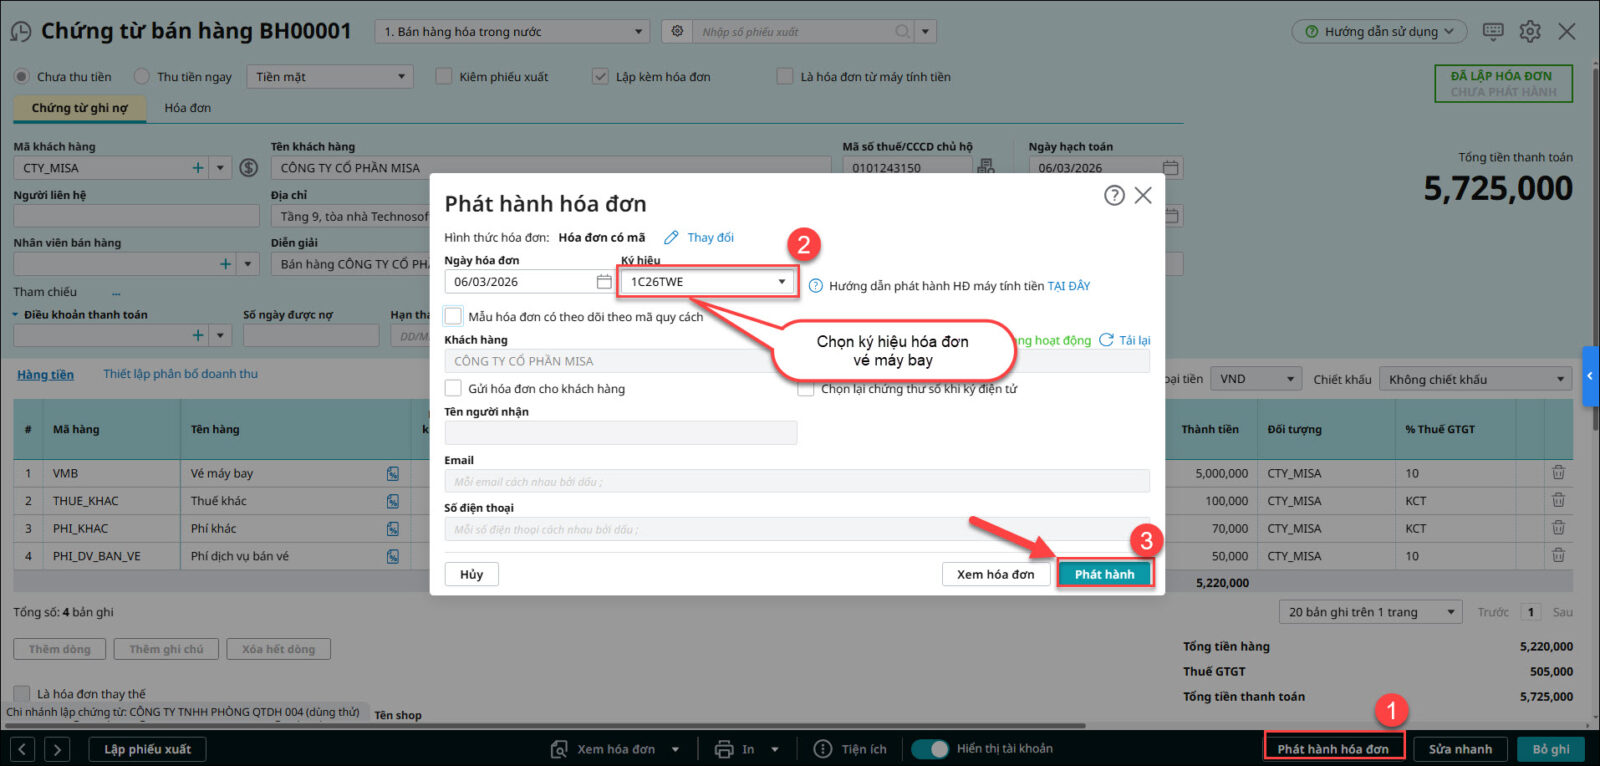Screen dimensions: 1600x766
Task: Click the Sửa nhanh button
Action: point(1460,749)
